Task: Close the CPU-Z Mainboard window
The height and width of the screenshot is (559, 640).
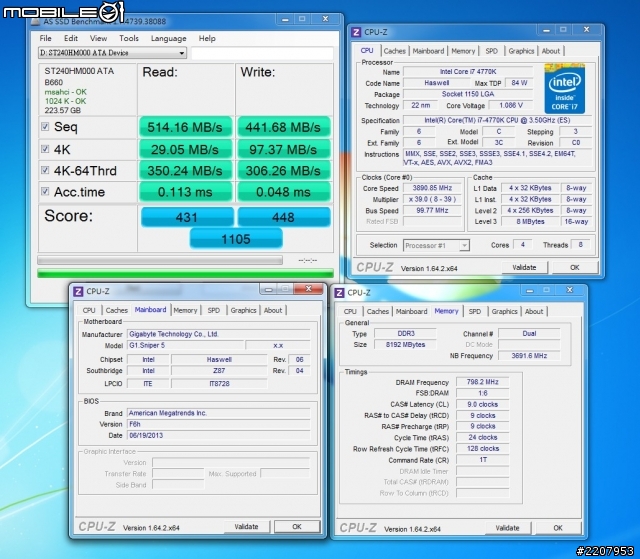Action: [309, 288]
